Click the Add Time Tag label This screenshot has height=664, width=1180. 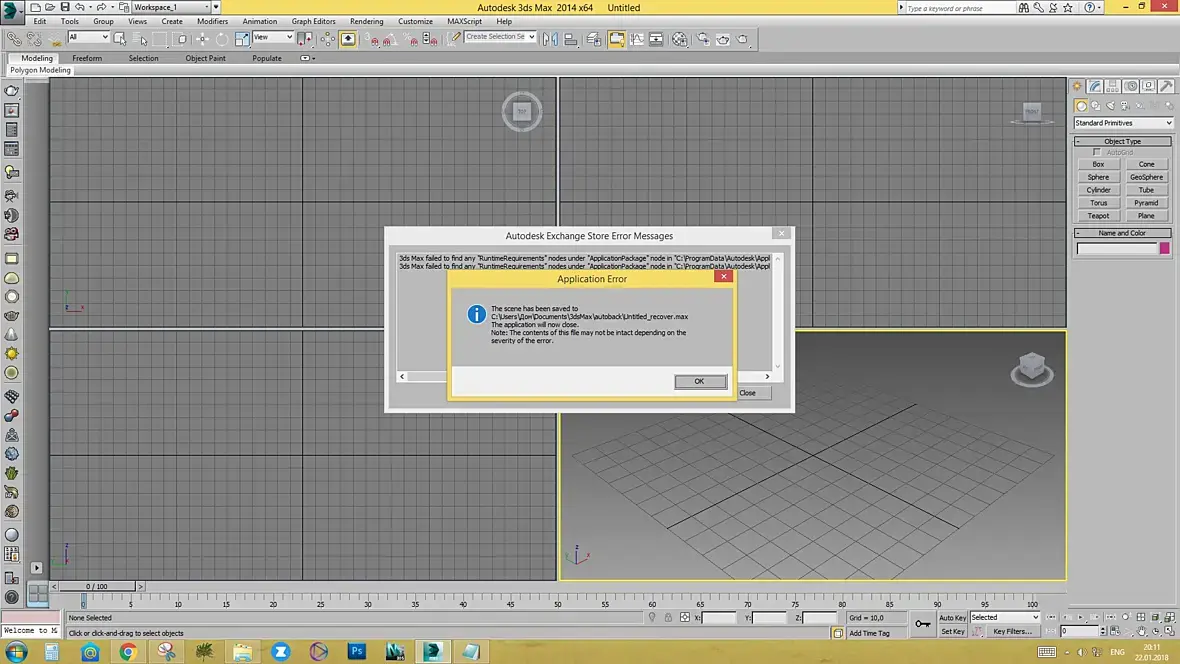coord(869,633)
